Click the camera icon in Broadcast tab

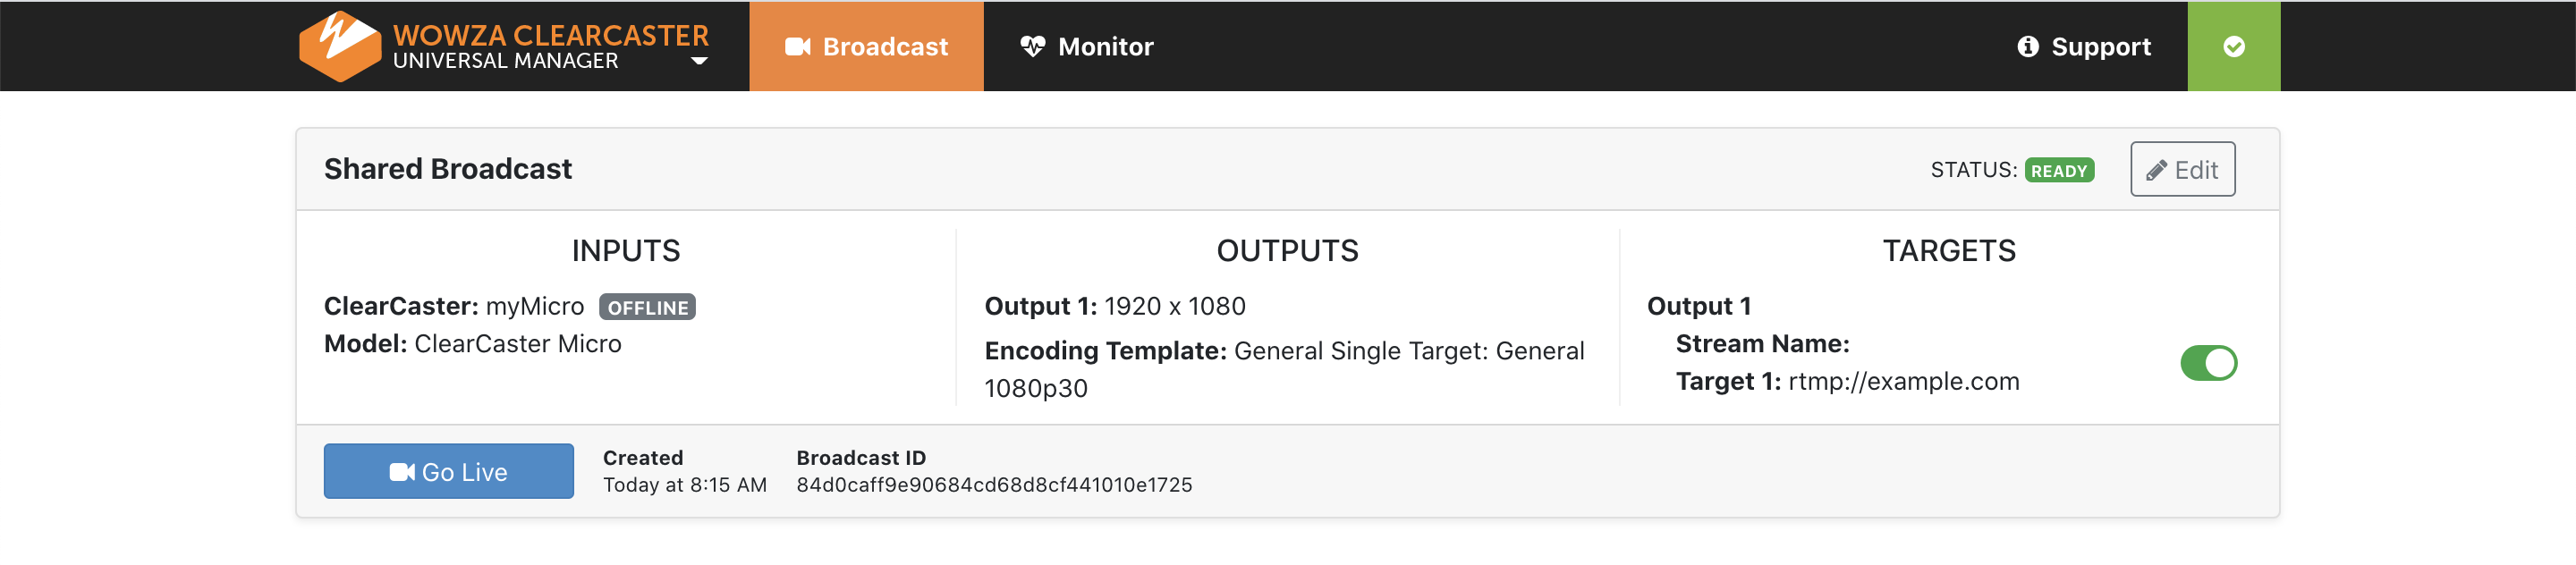[x=797, y=47]
